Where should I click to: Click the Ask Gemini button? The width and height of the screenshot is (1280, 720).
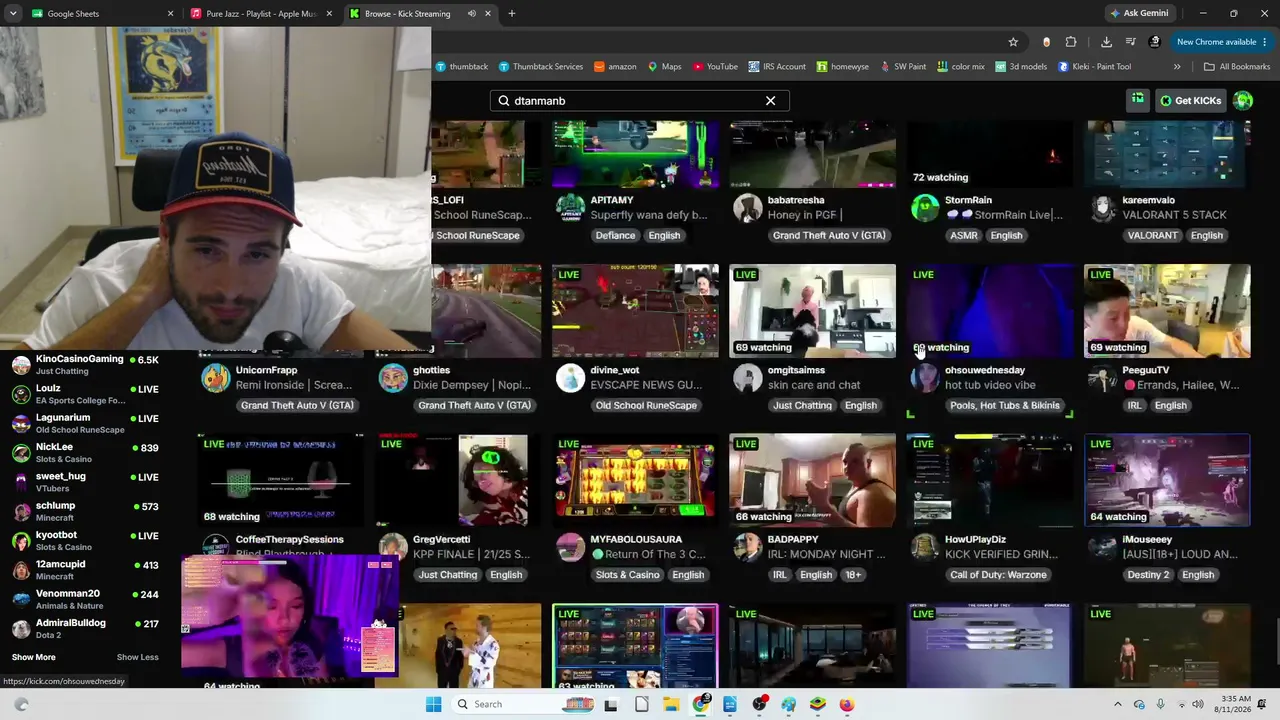tap(1138, 14)
